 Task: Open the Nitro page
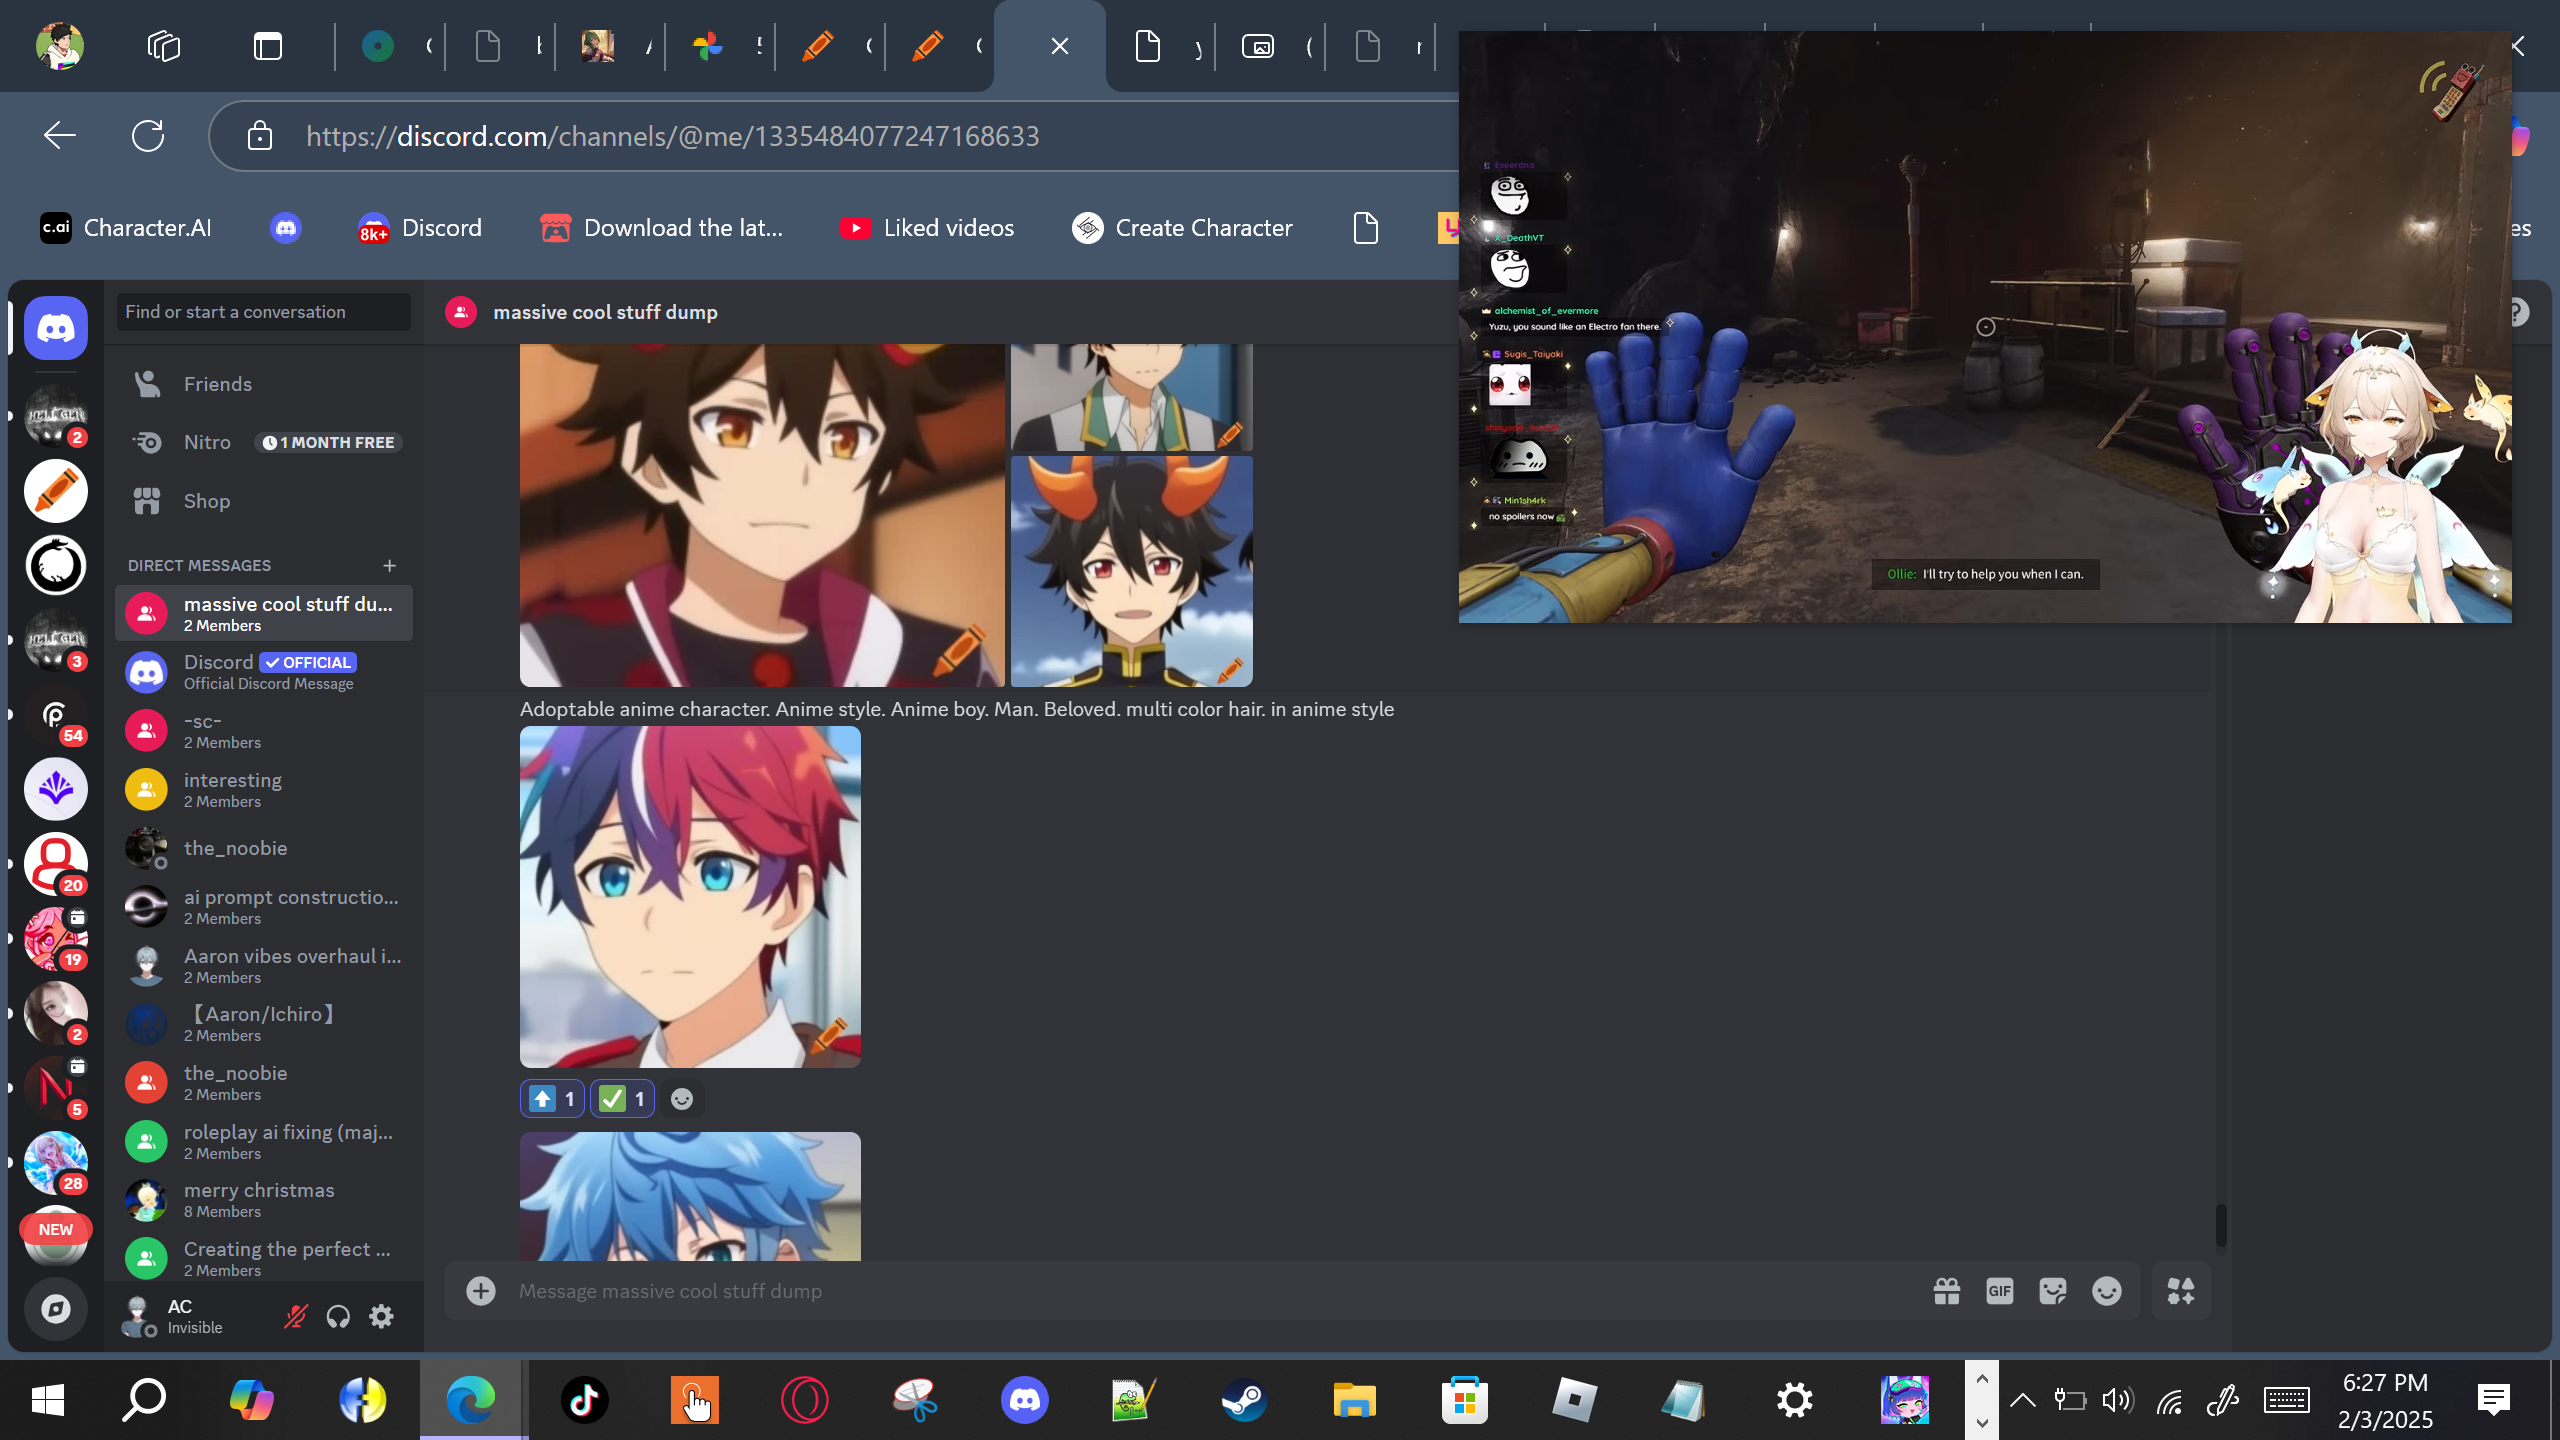264,442
